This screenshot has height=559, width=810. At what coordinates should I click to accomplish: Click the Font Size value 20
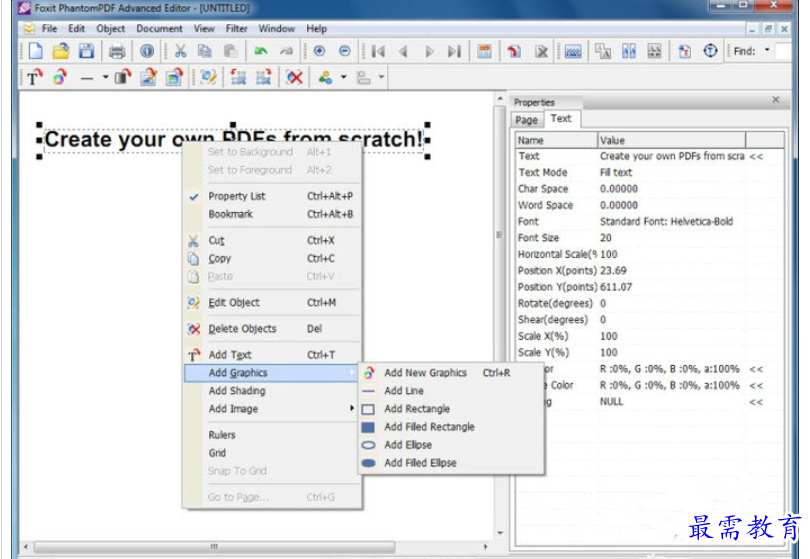coord(606,238)
